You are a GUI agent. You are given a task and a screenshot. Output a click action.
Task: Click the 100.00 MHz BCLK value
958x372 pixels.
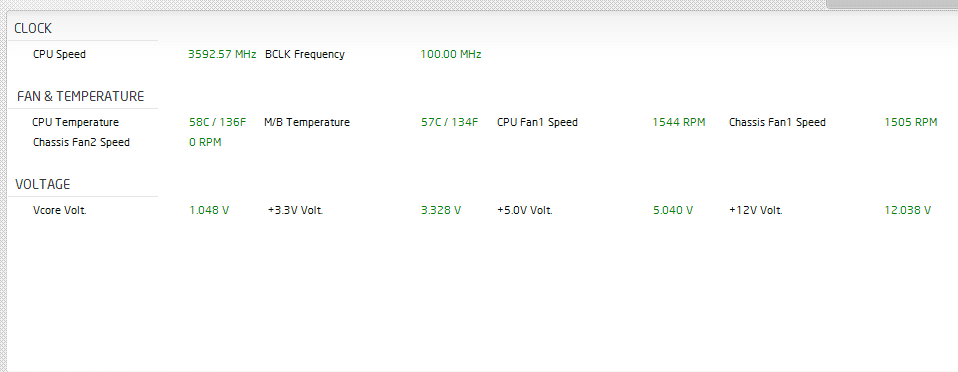[451, 54]
